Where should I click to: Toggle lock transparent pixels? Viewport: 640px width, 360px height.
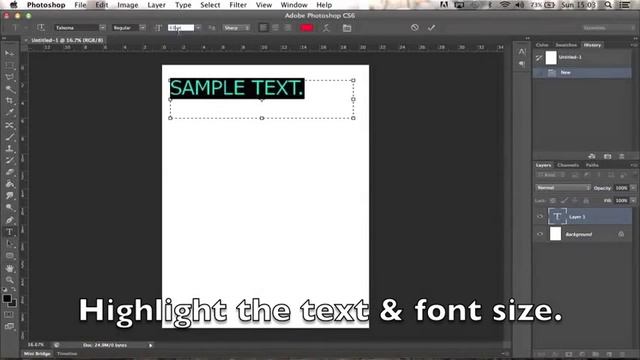pyautogui.click(x=553, y=200)
